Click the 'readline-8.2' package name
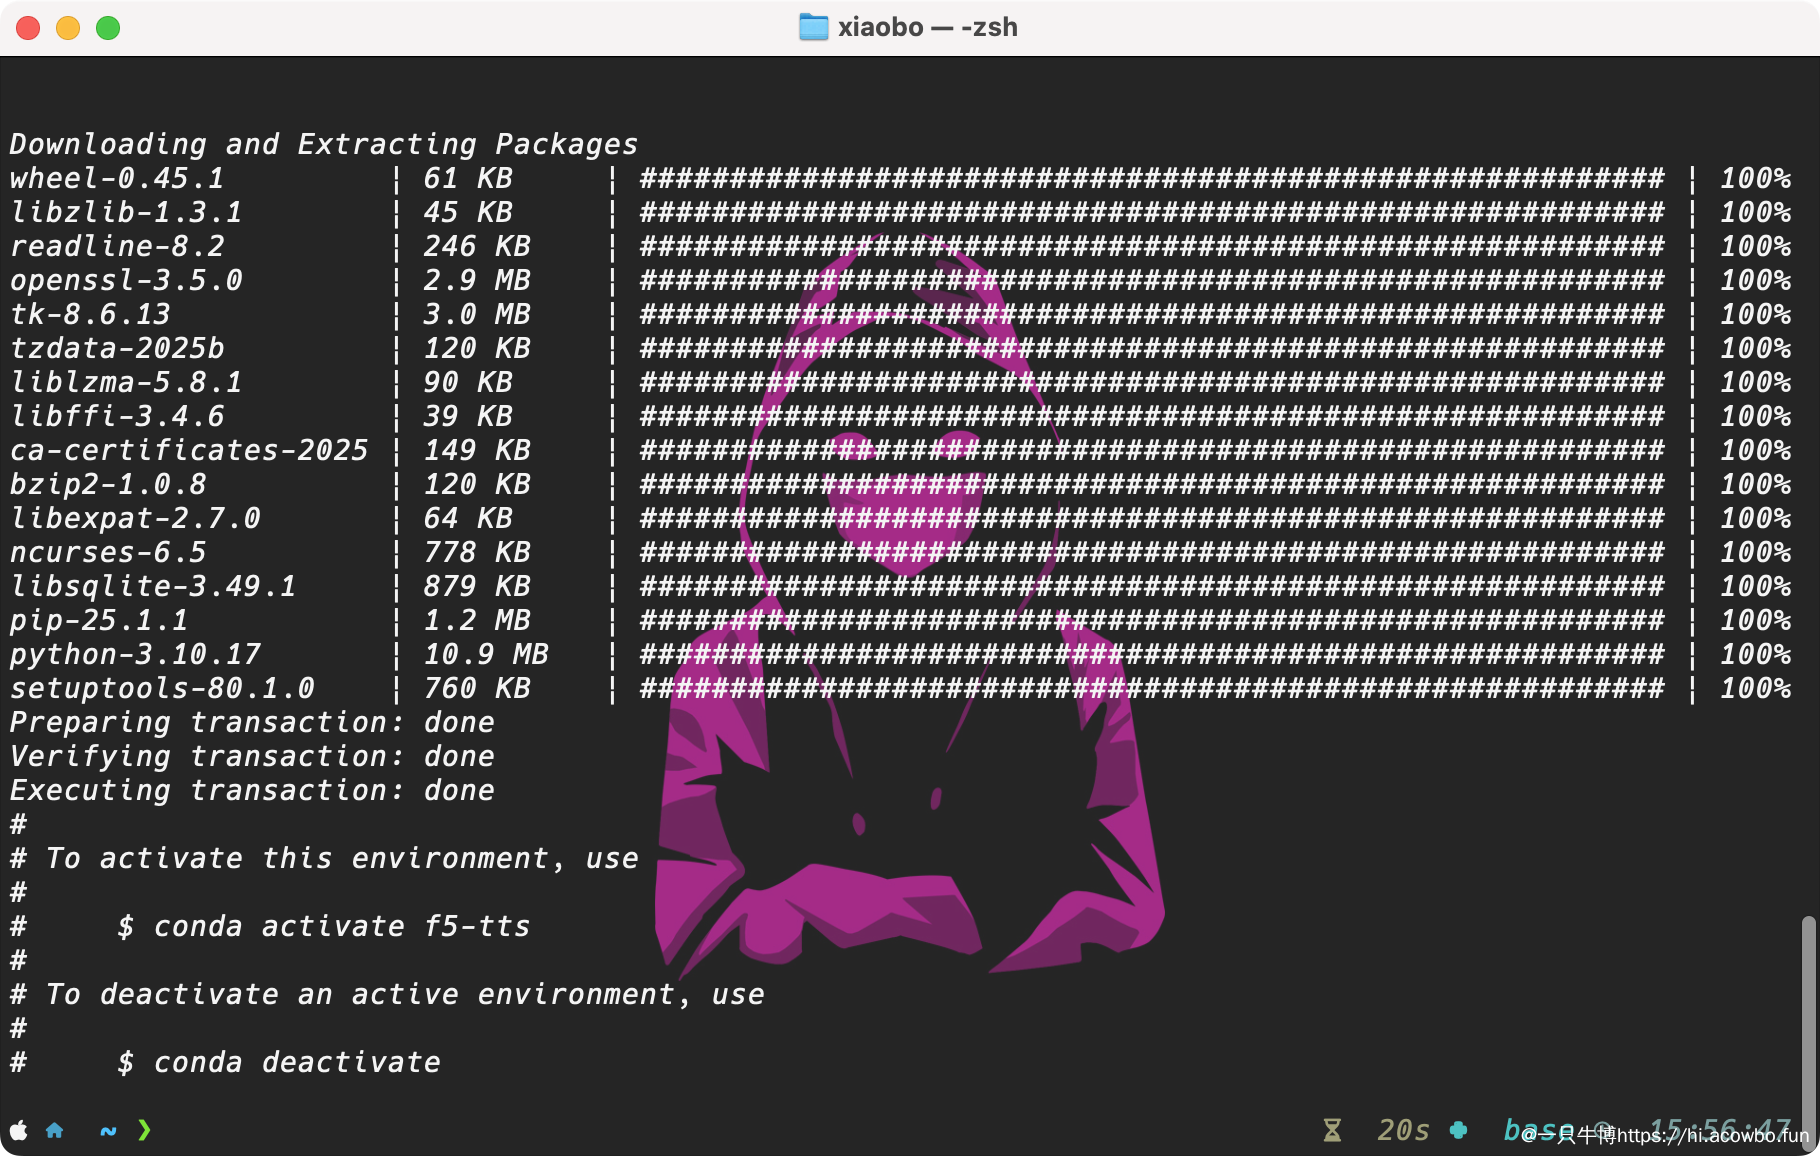The image size is (1820, 1156). [x=117, y=246]
